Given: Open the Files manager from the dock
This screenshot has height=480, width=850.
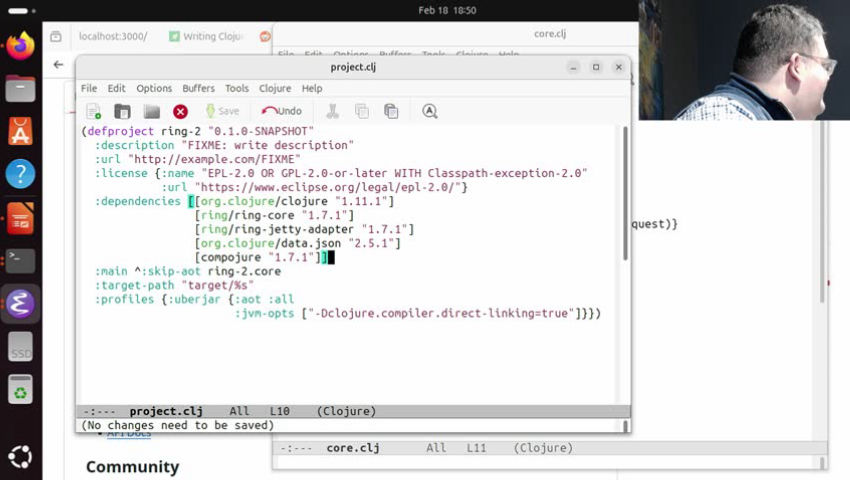Looking at the screenshot, I should click(21, 88).
